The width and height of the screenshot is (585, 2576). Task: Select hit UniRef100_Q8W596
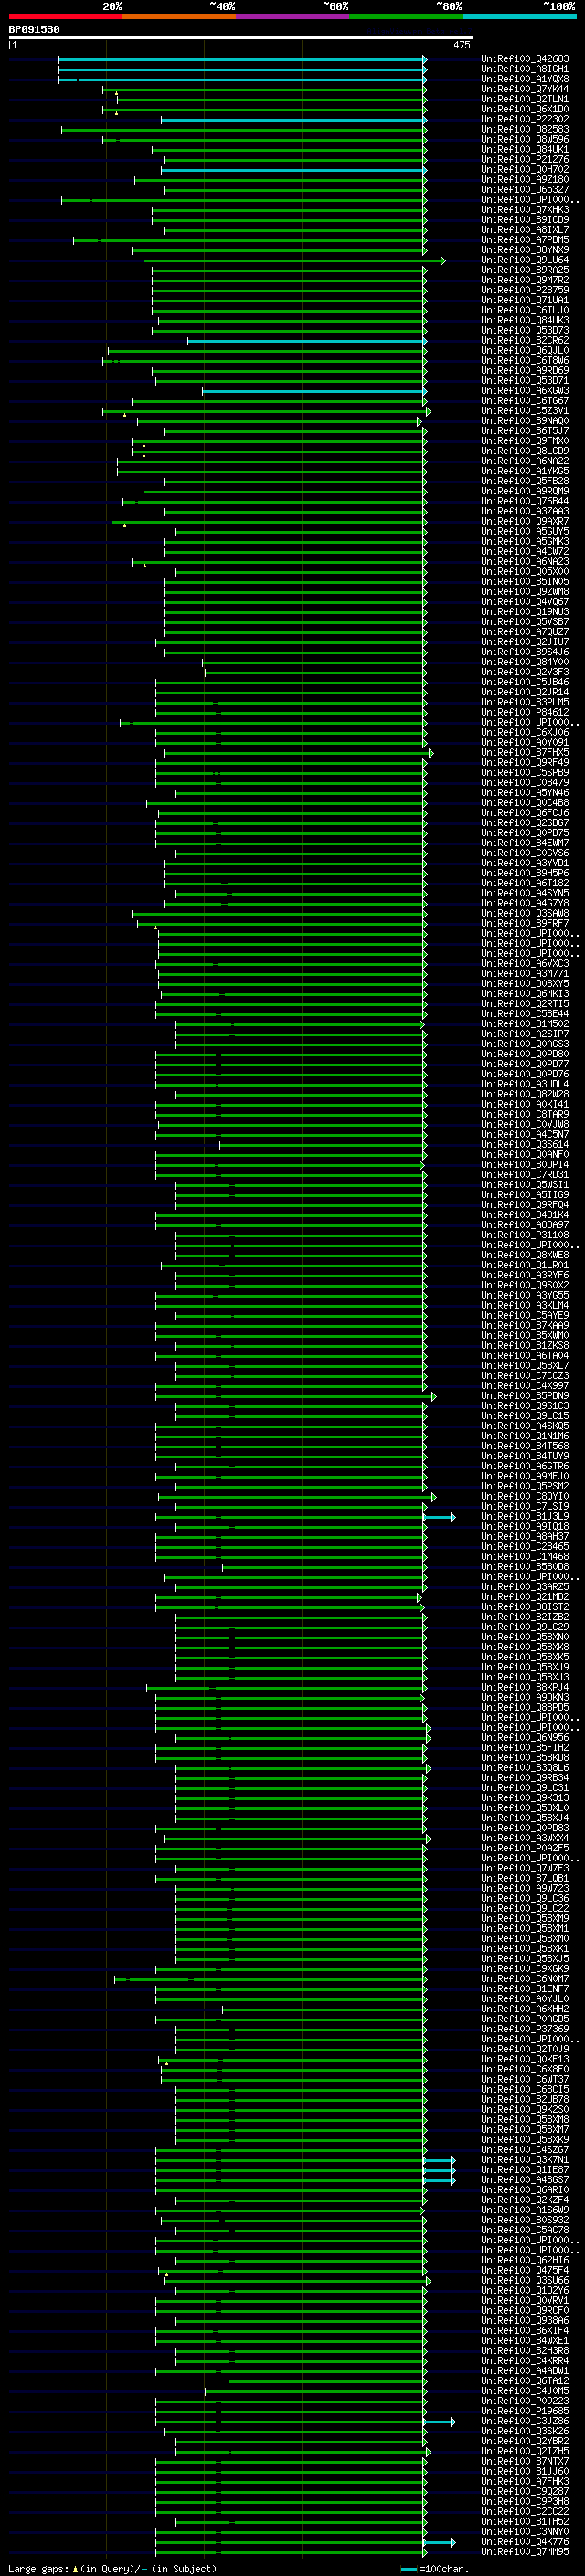525,139
